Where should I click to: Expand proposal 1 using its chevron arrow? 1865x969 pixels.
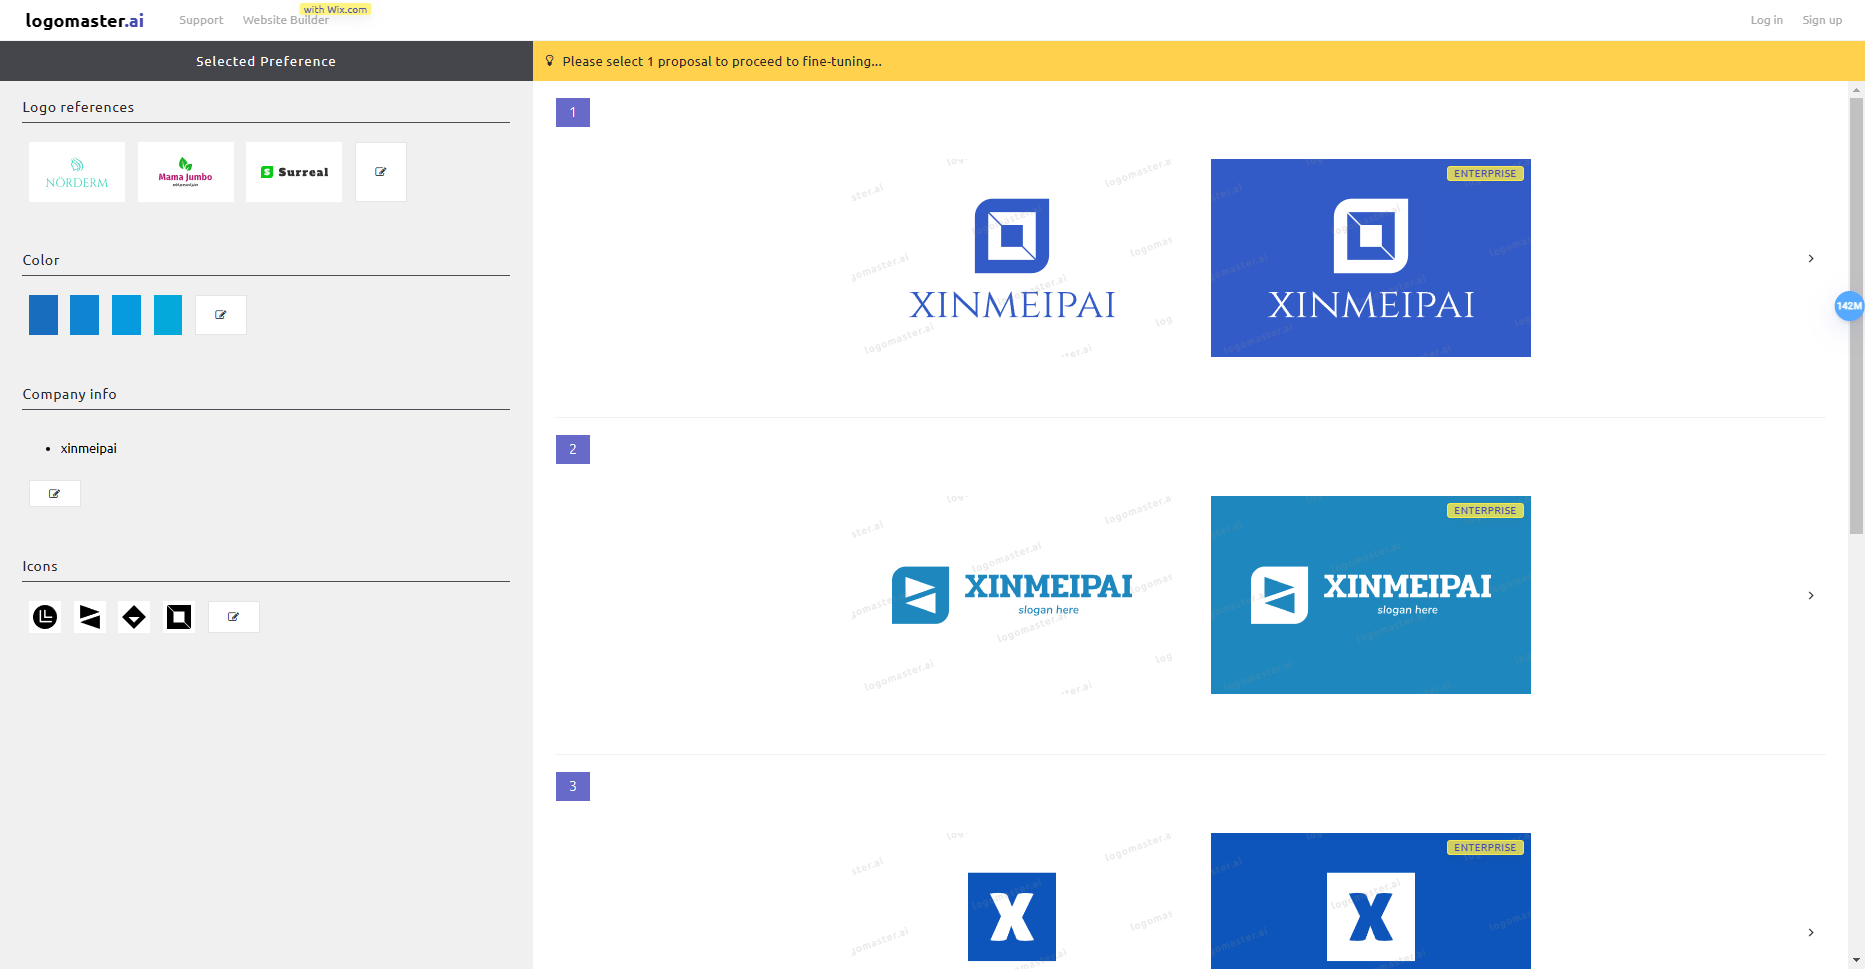pyautogui.click(x=1811, y=258)
